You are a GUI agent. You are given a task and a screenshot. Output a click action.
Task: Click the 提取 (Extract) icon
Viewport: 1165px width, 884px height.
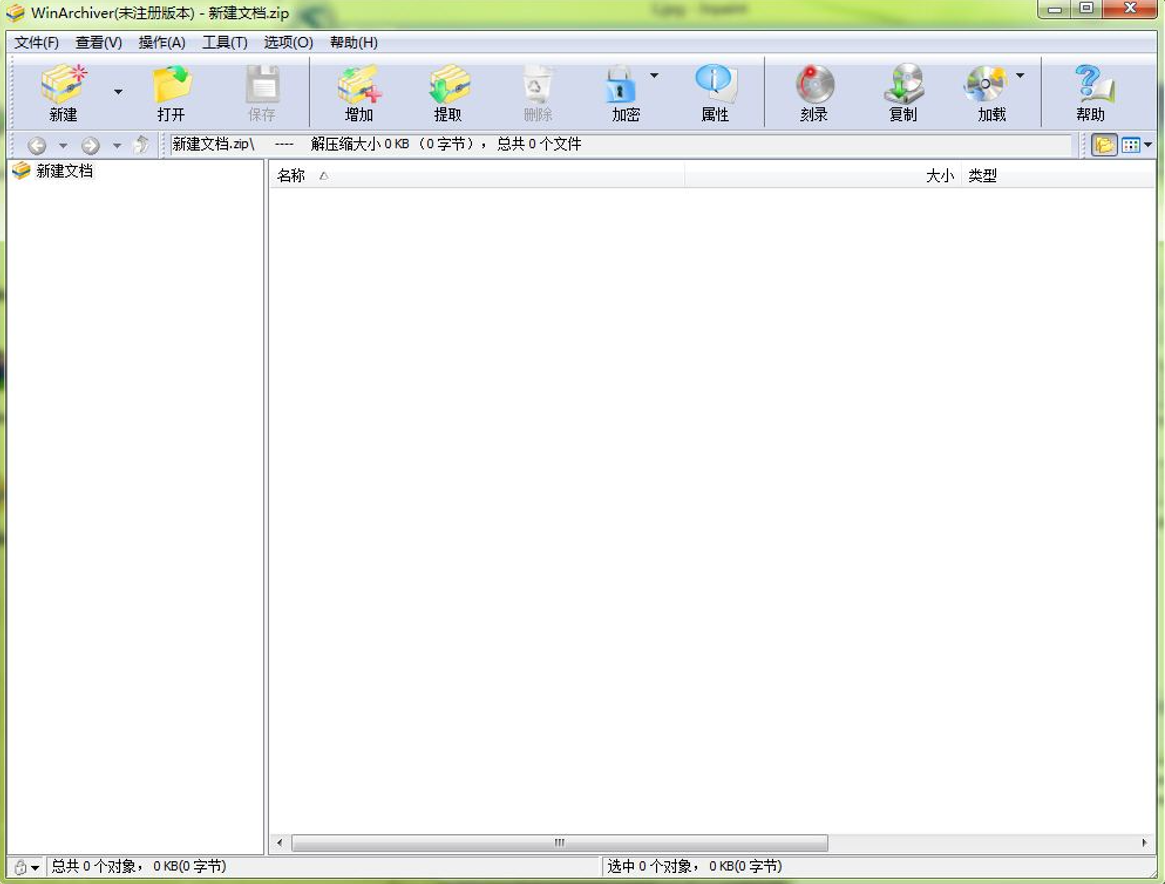[449, 84]
